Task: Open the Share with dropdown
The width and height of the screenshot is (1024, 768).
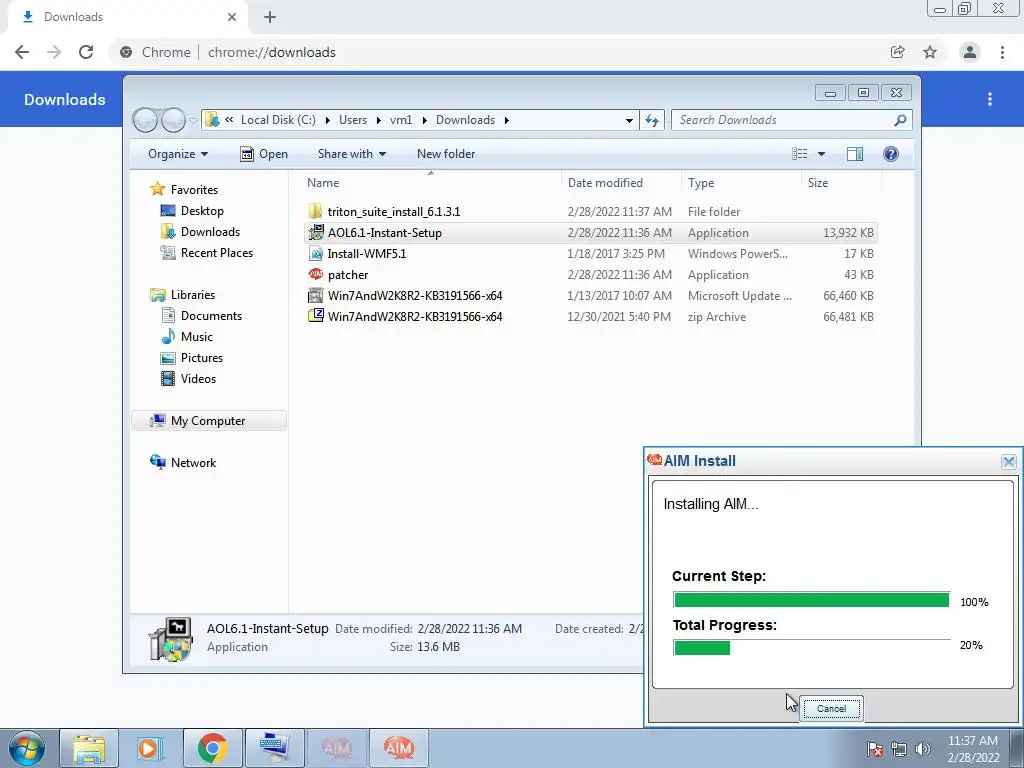Action: (351, 153)
